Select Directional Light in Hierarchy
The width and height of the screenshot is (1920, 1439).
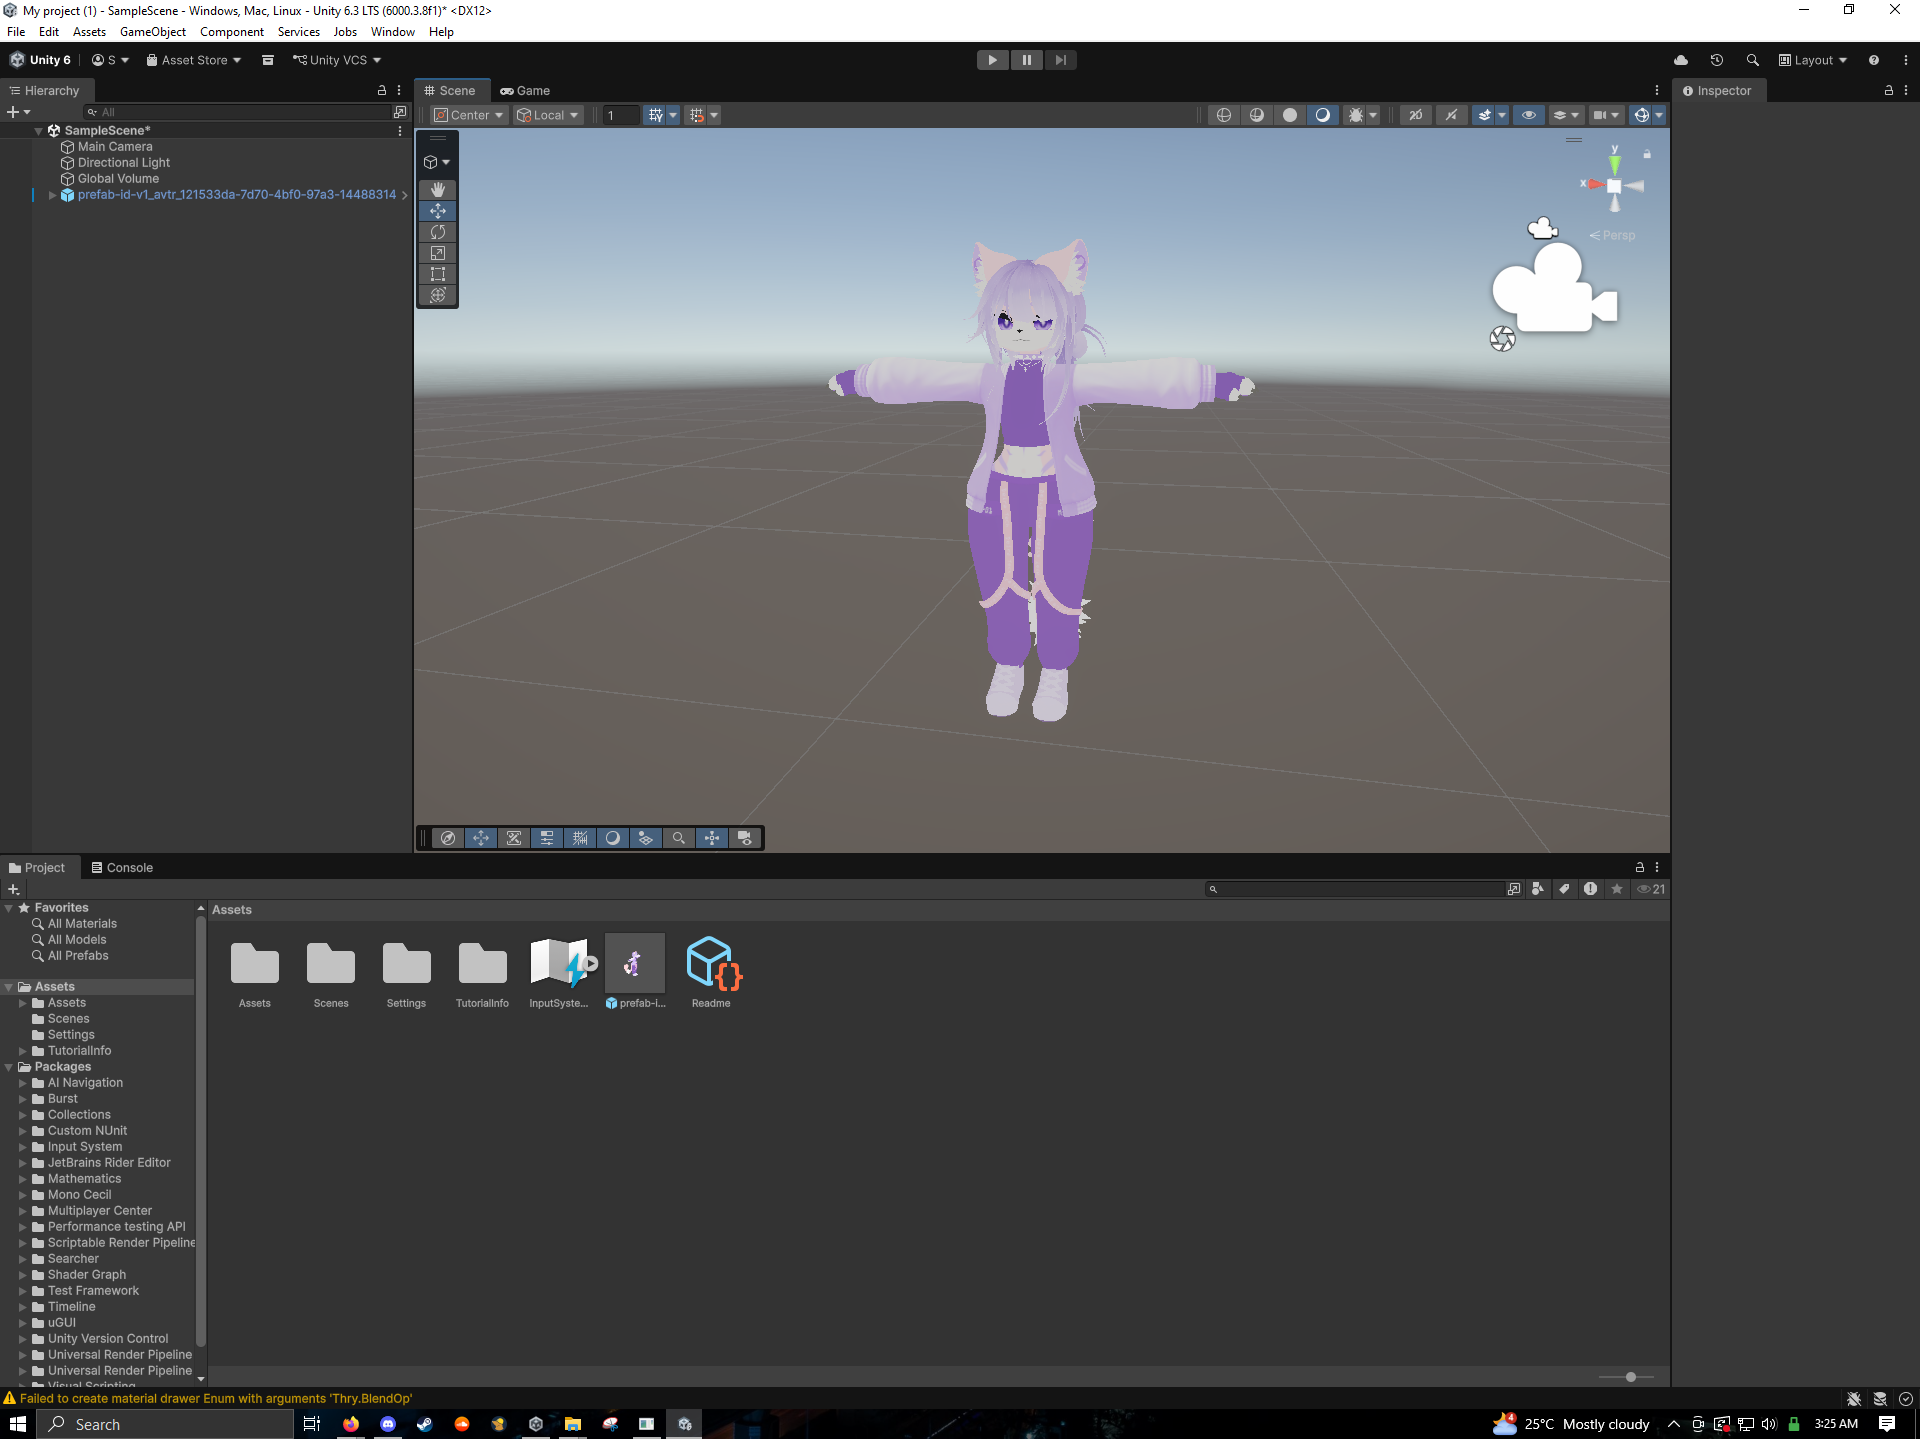(x=124, y=163)
